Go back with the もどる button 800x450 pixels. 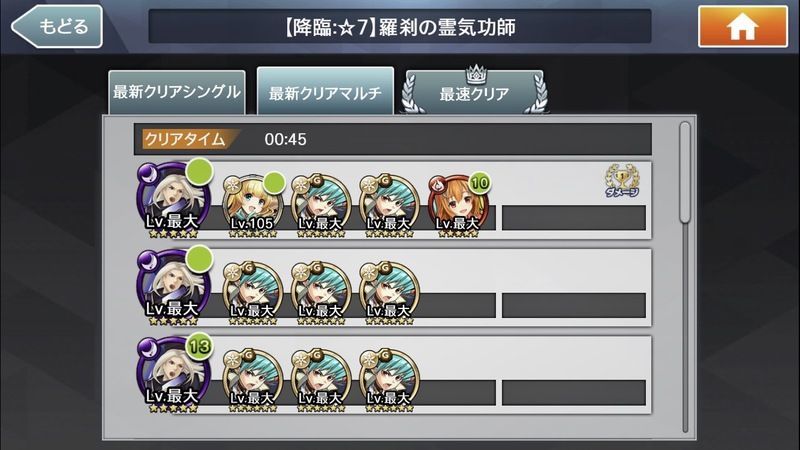click(57, 27)
